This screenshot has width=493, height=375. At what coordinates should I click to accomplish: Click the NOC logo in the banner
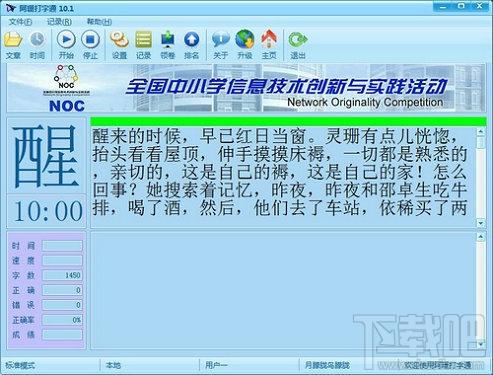[x=67, y=88]
